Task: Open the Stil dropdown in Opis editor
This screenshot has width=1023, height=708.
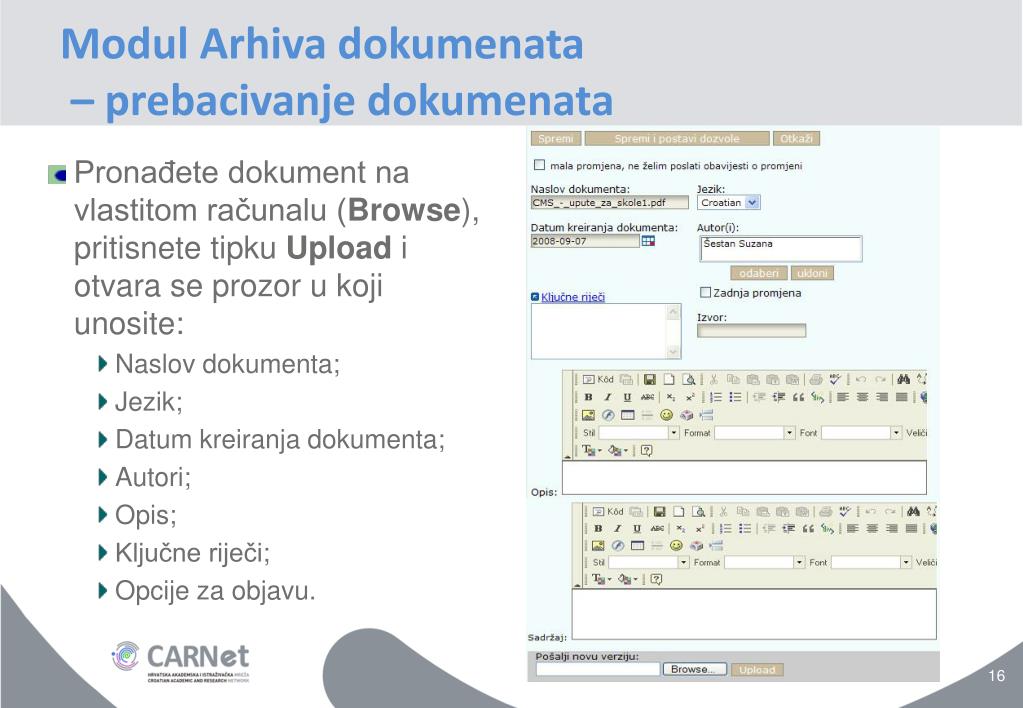Action: tap(639, 433)
